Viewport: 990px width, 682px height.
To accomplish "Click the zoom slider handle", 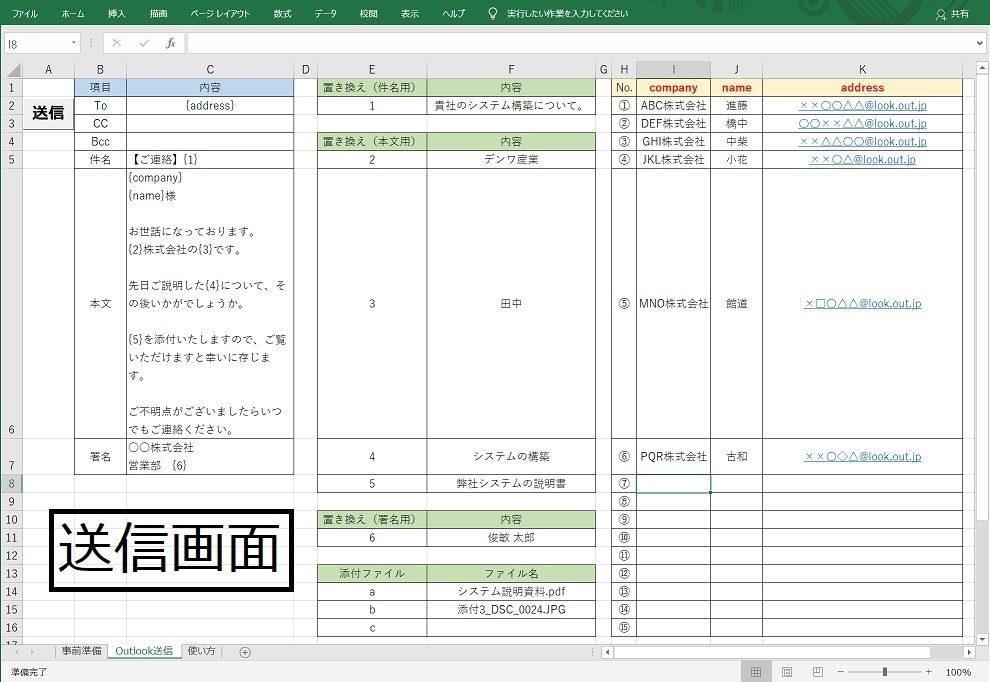I will 885,672.
